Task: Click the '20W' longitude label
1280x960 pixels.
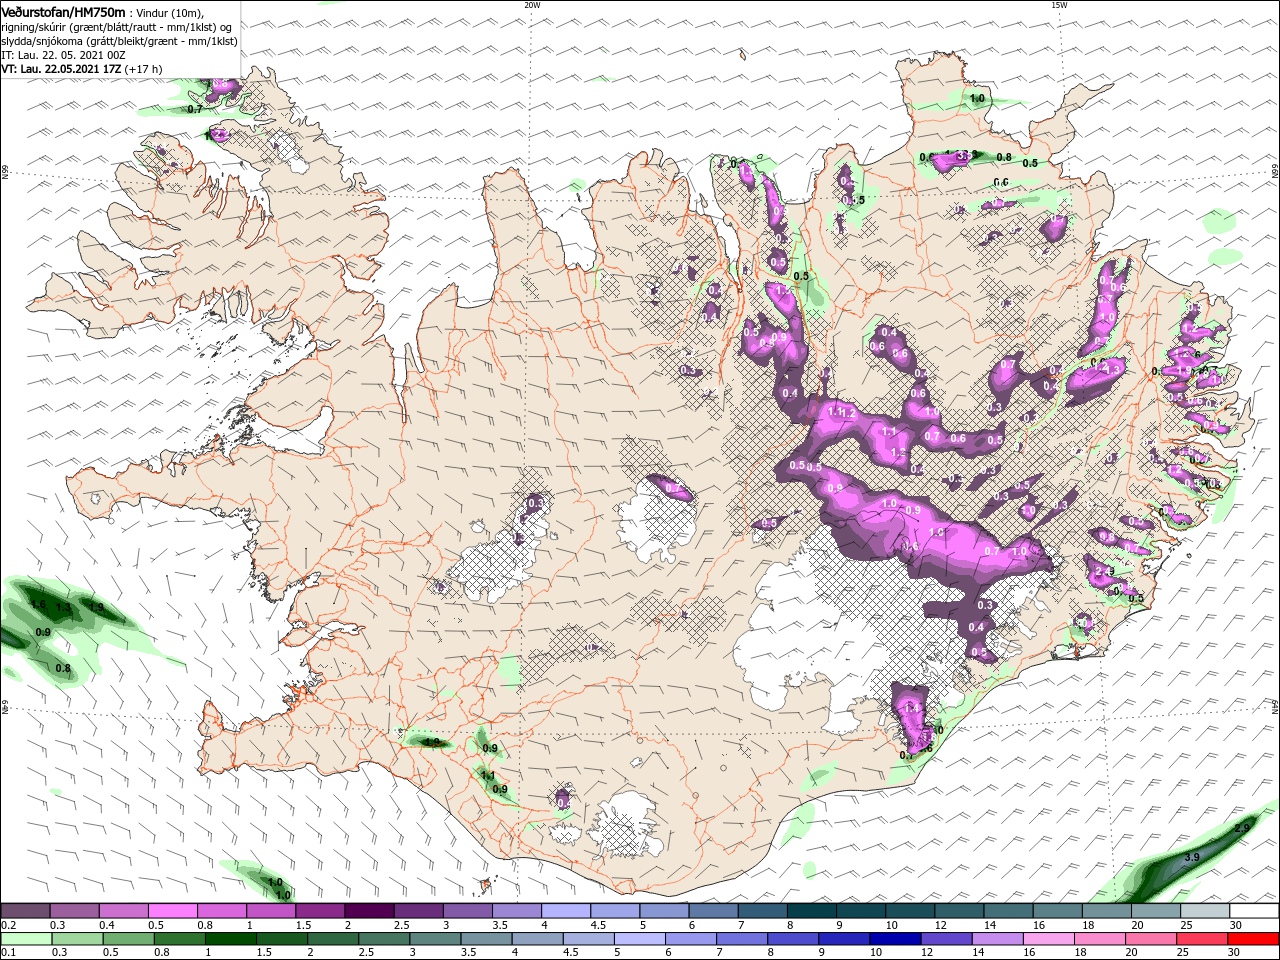Action: tap(532, 5)
